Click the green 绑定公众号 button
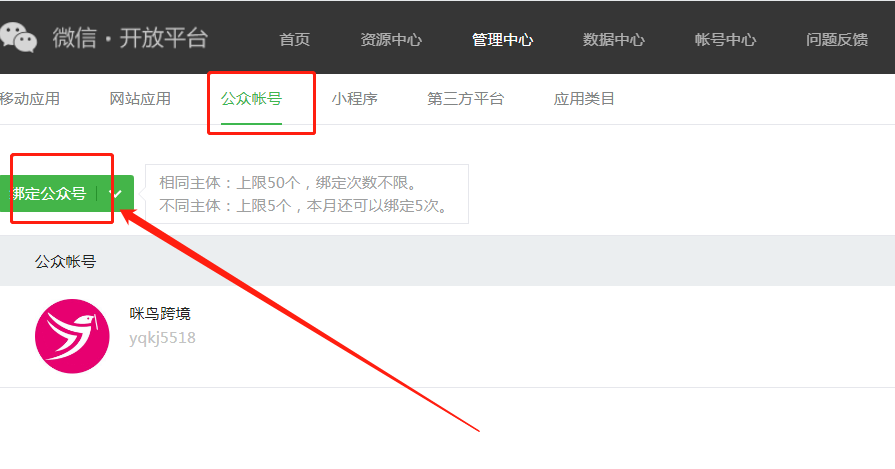The height and width of the screenshot is (469, 895). (x=49, y=193)
